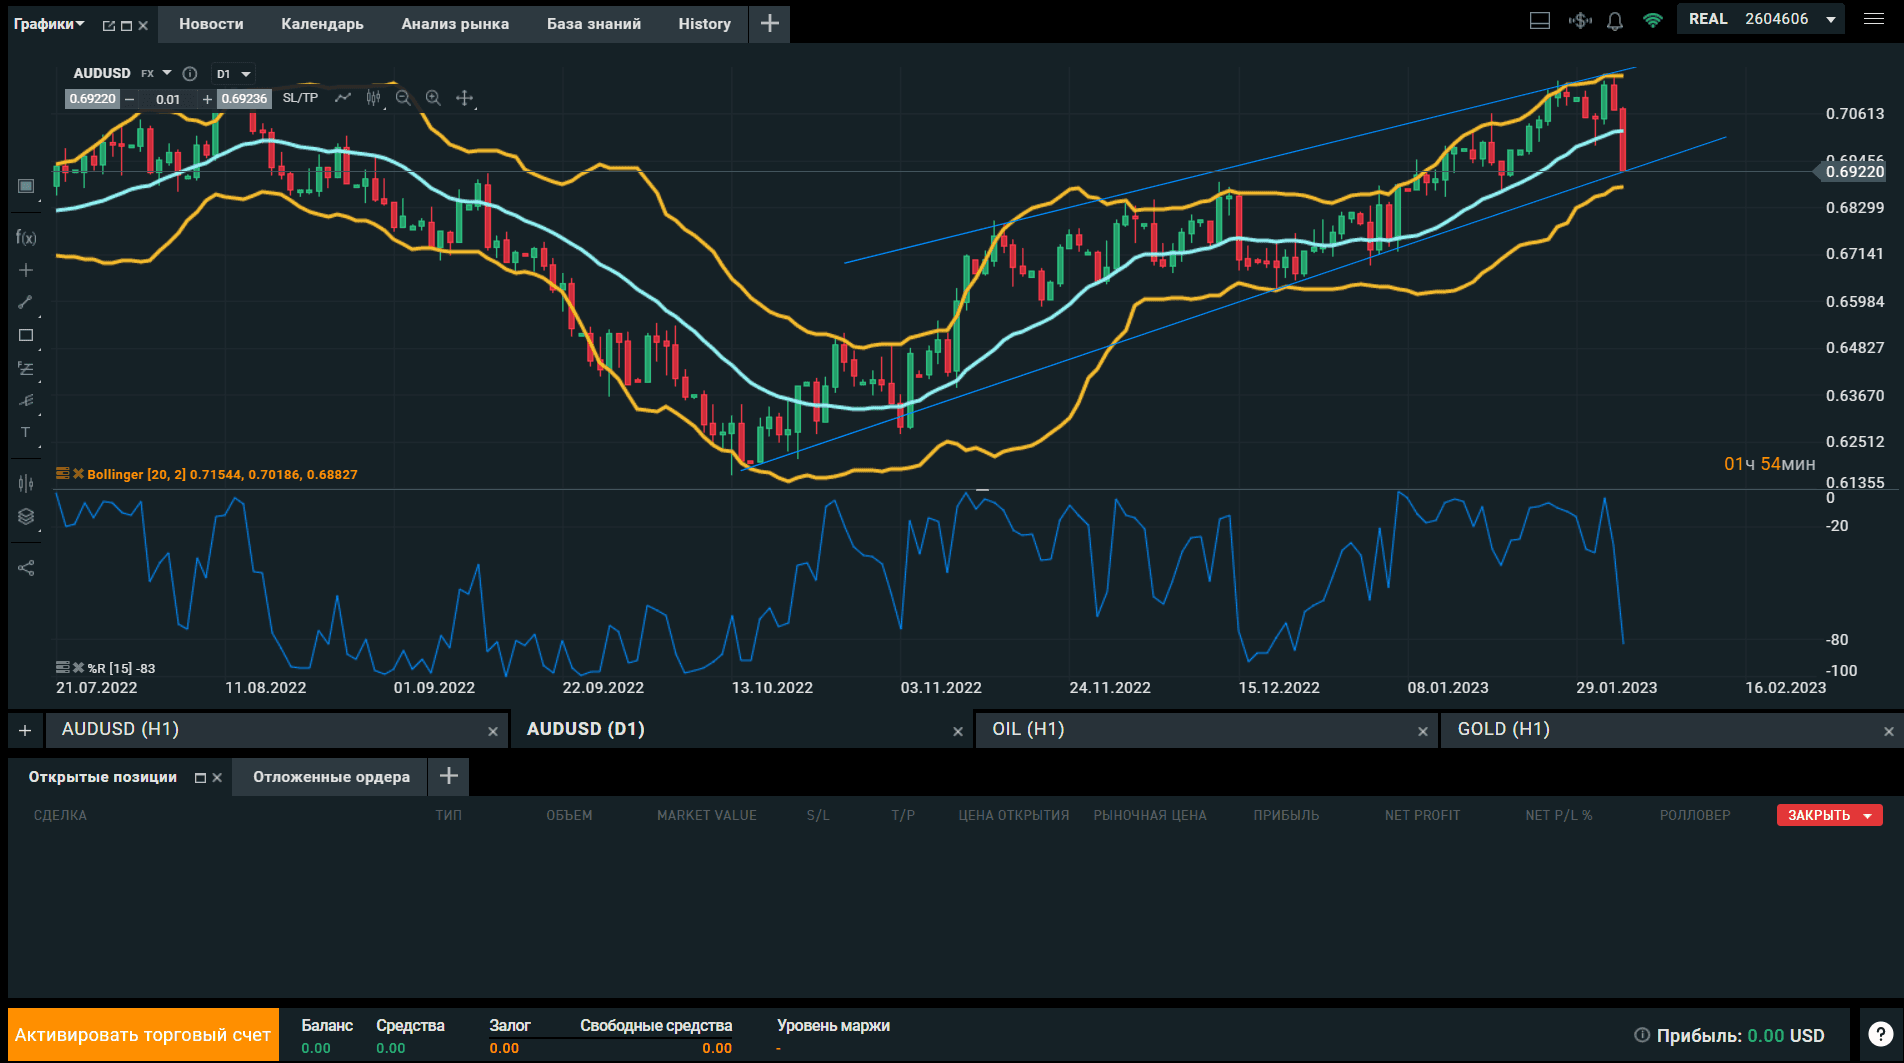Image resolution: width=1904 pixels, height=1063 pixels.
Task: Open the chart share icon
Action: (26, 568)
